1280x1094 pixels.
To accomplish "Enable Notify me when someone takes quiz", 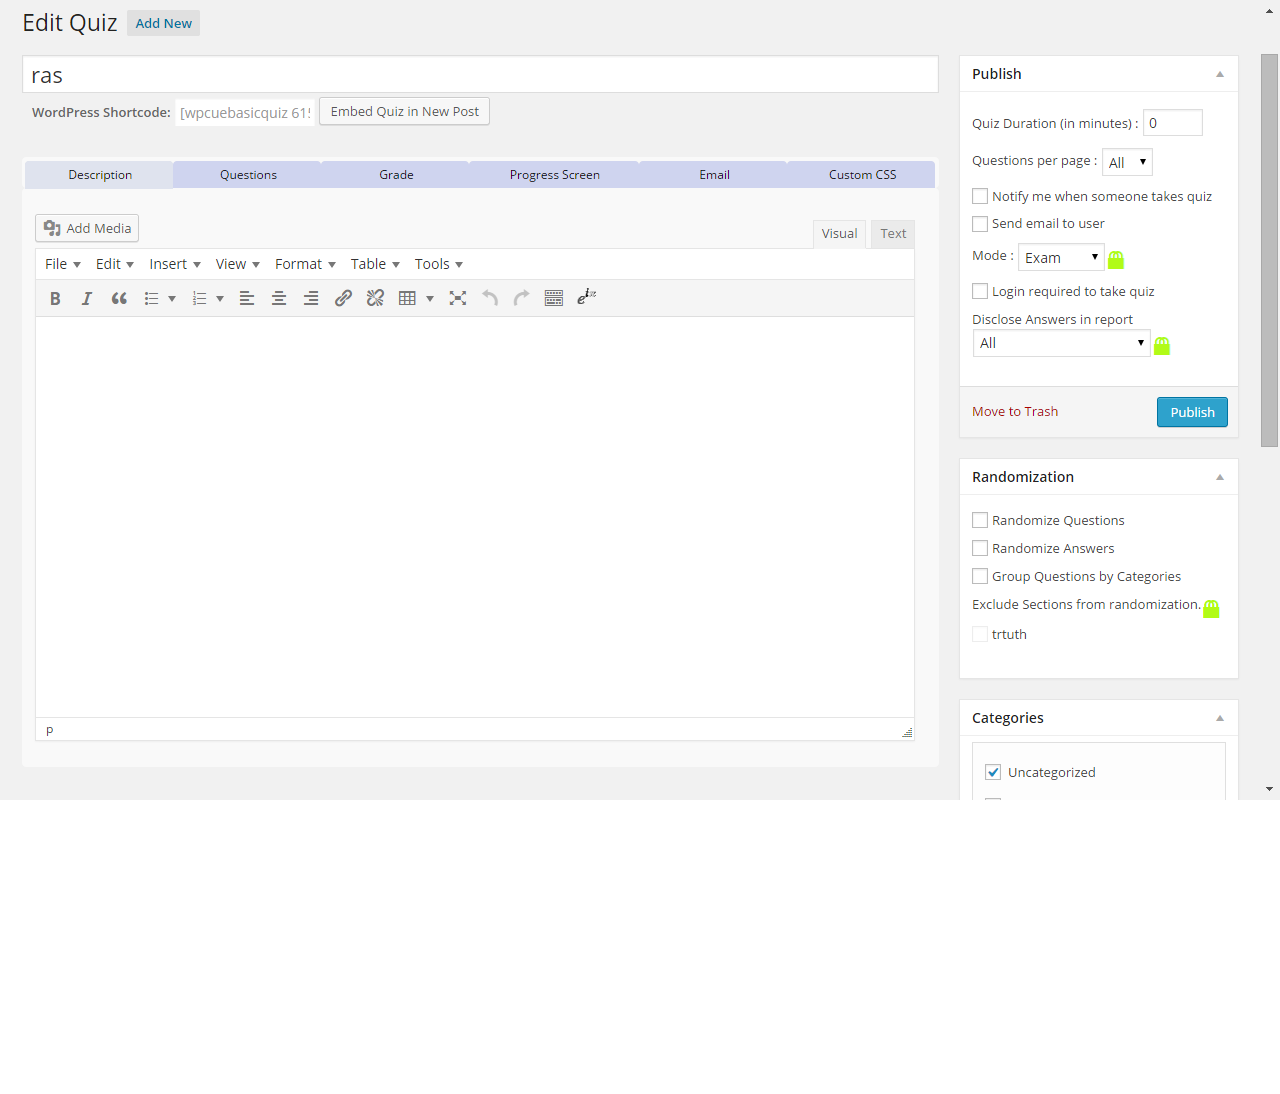I will click(x=980, y=196).
